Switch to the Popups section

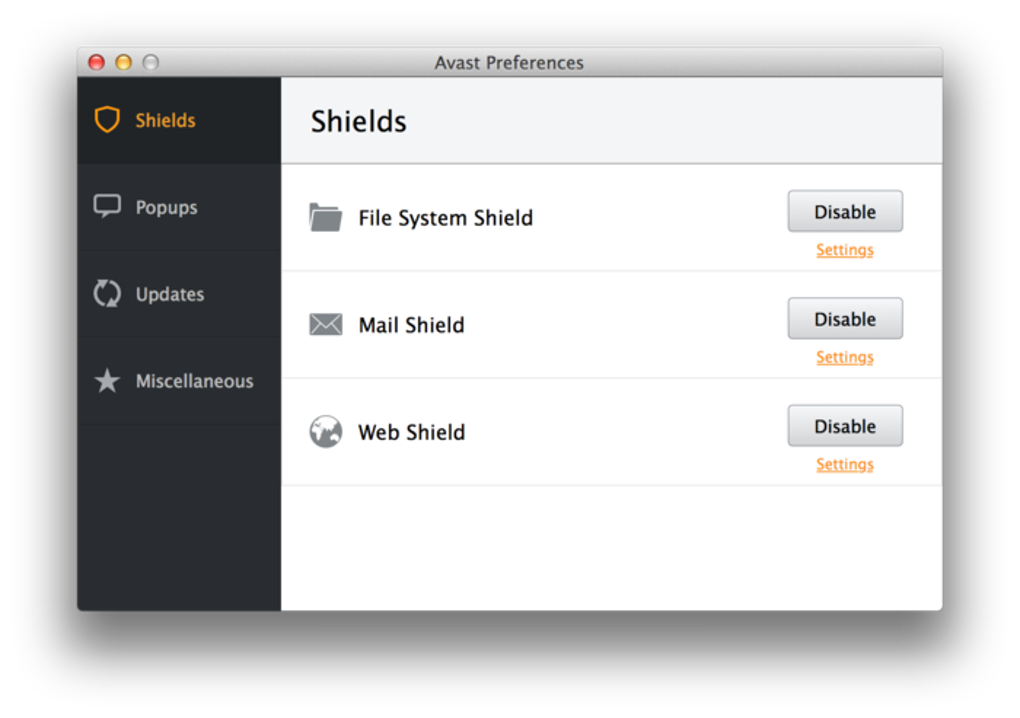tap(166, 207)
